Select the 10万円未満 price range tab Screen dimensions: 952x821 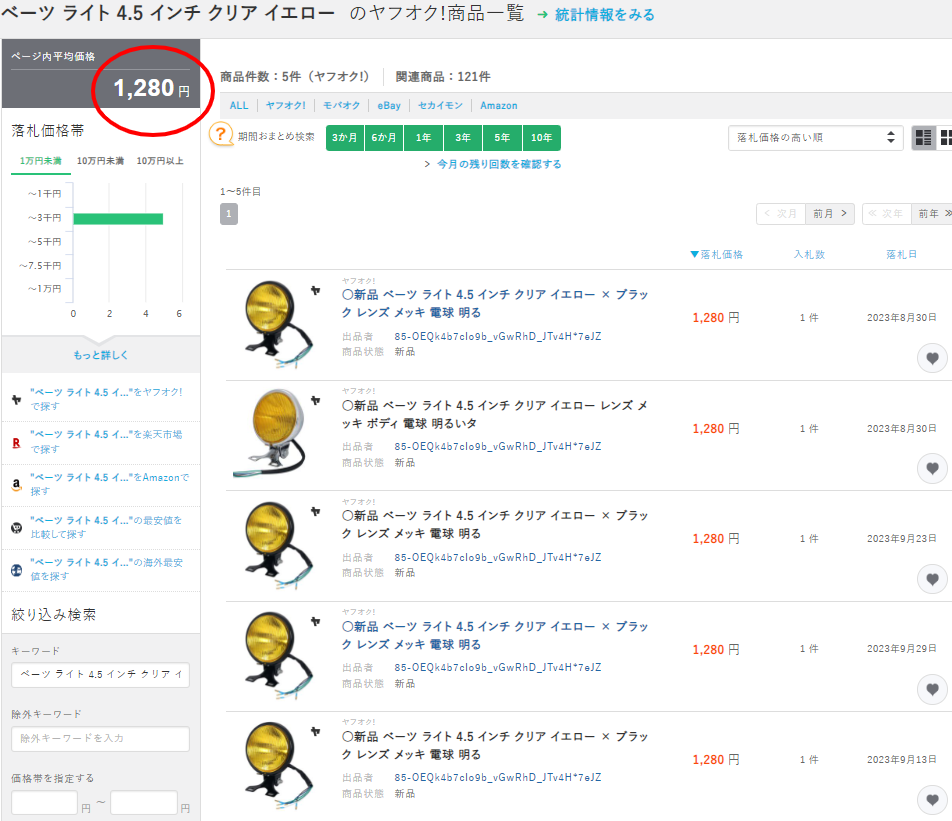pos(99,160)
